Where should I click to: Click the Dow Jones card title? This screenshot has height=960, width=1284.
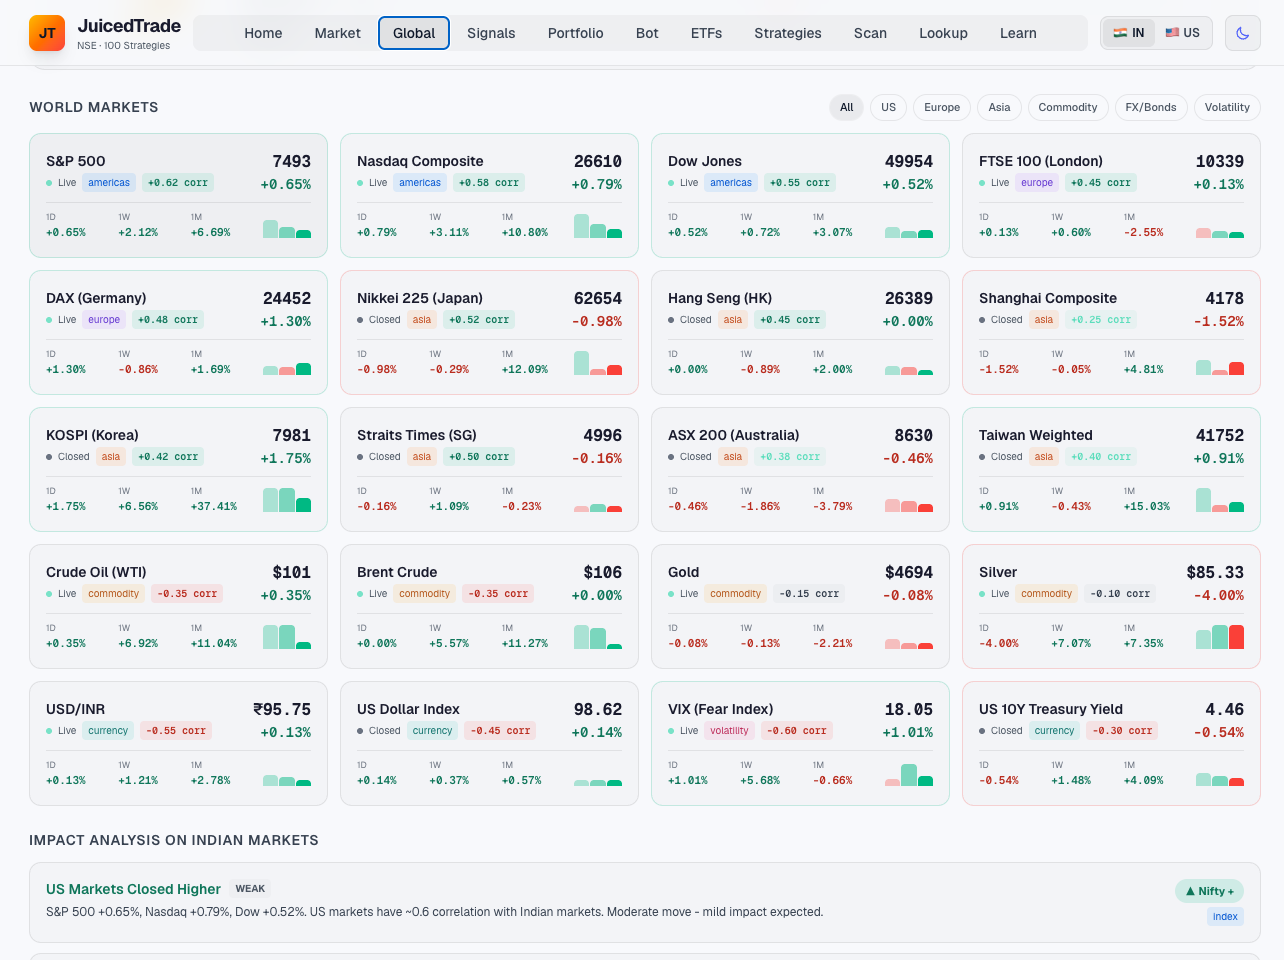coord(705,161)
